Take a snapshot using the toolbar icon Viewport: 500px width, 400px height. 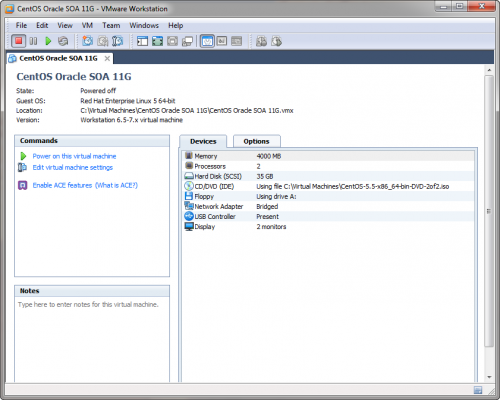(88, 41)
